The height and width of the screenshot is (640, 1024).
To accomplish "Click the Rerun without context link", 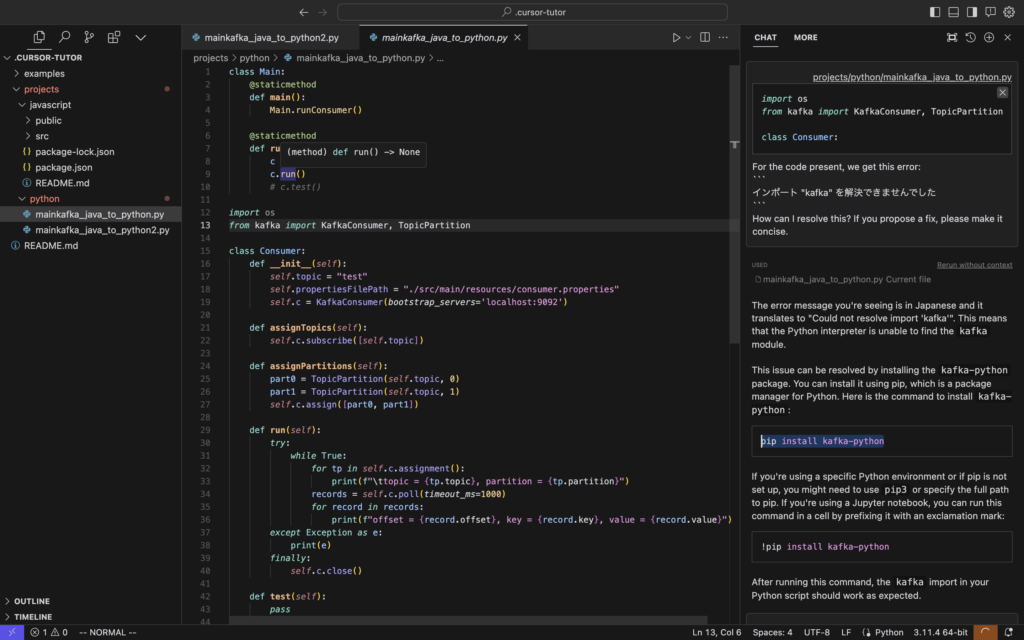I will [974, 265].
